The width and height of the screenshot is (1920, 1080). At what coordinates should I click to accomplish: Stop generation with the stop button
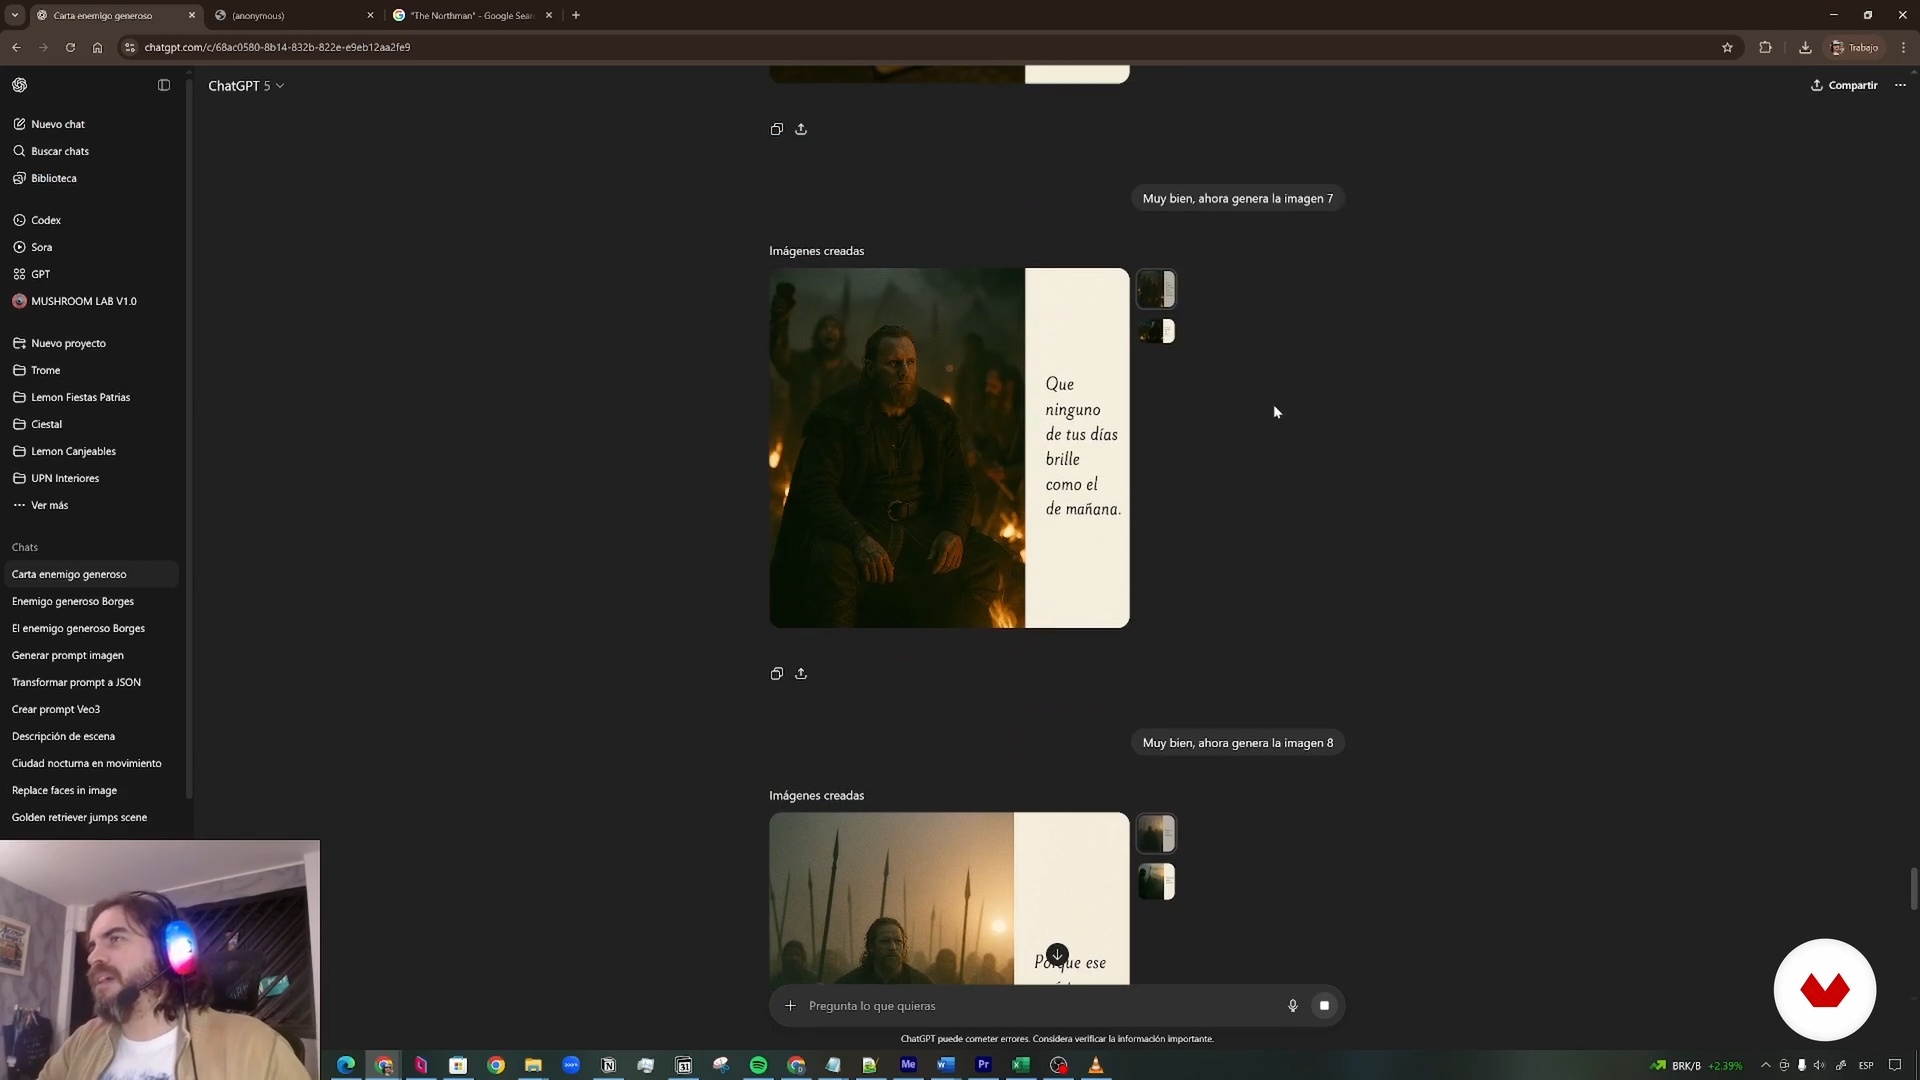[x=1324, y=1006]
